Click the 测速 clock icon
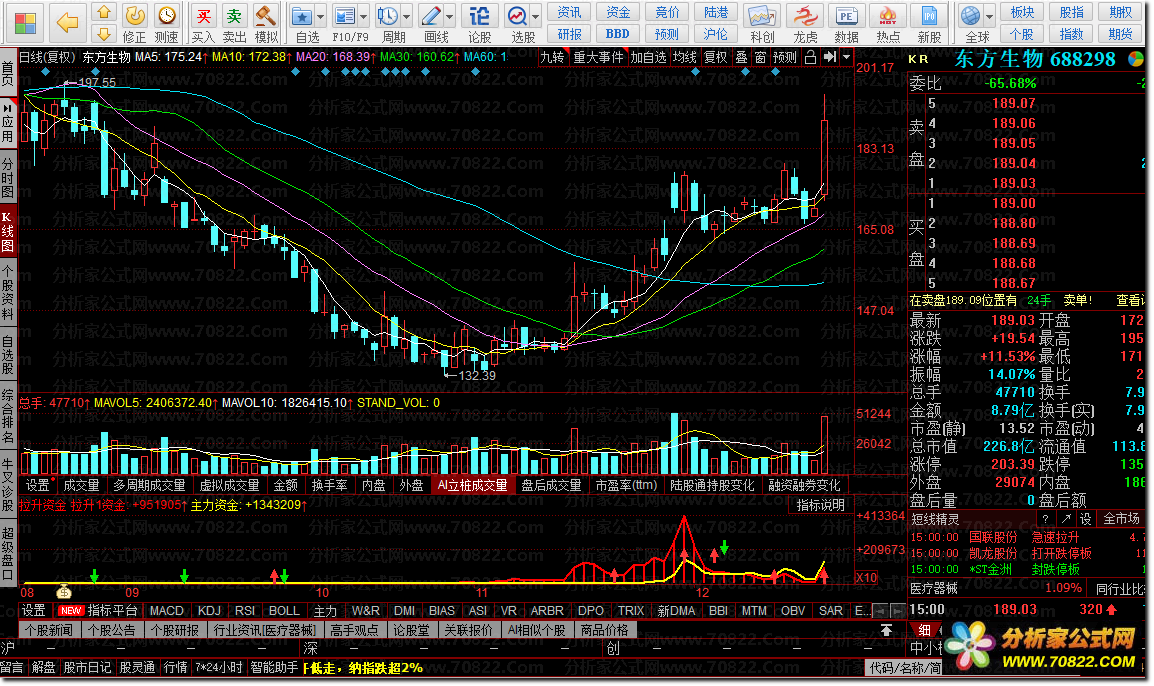The image size is (1154, 686). [x=166, y=15]
